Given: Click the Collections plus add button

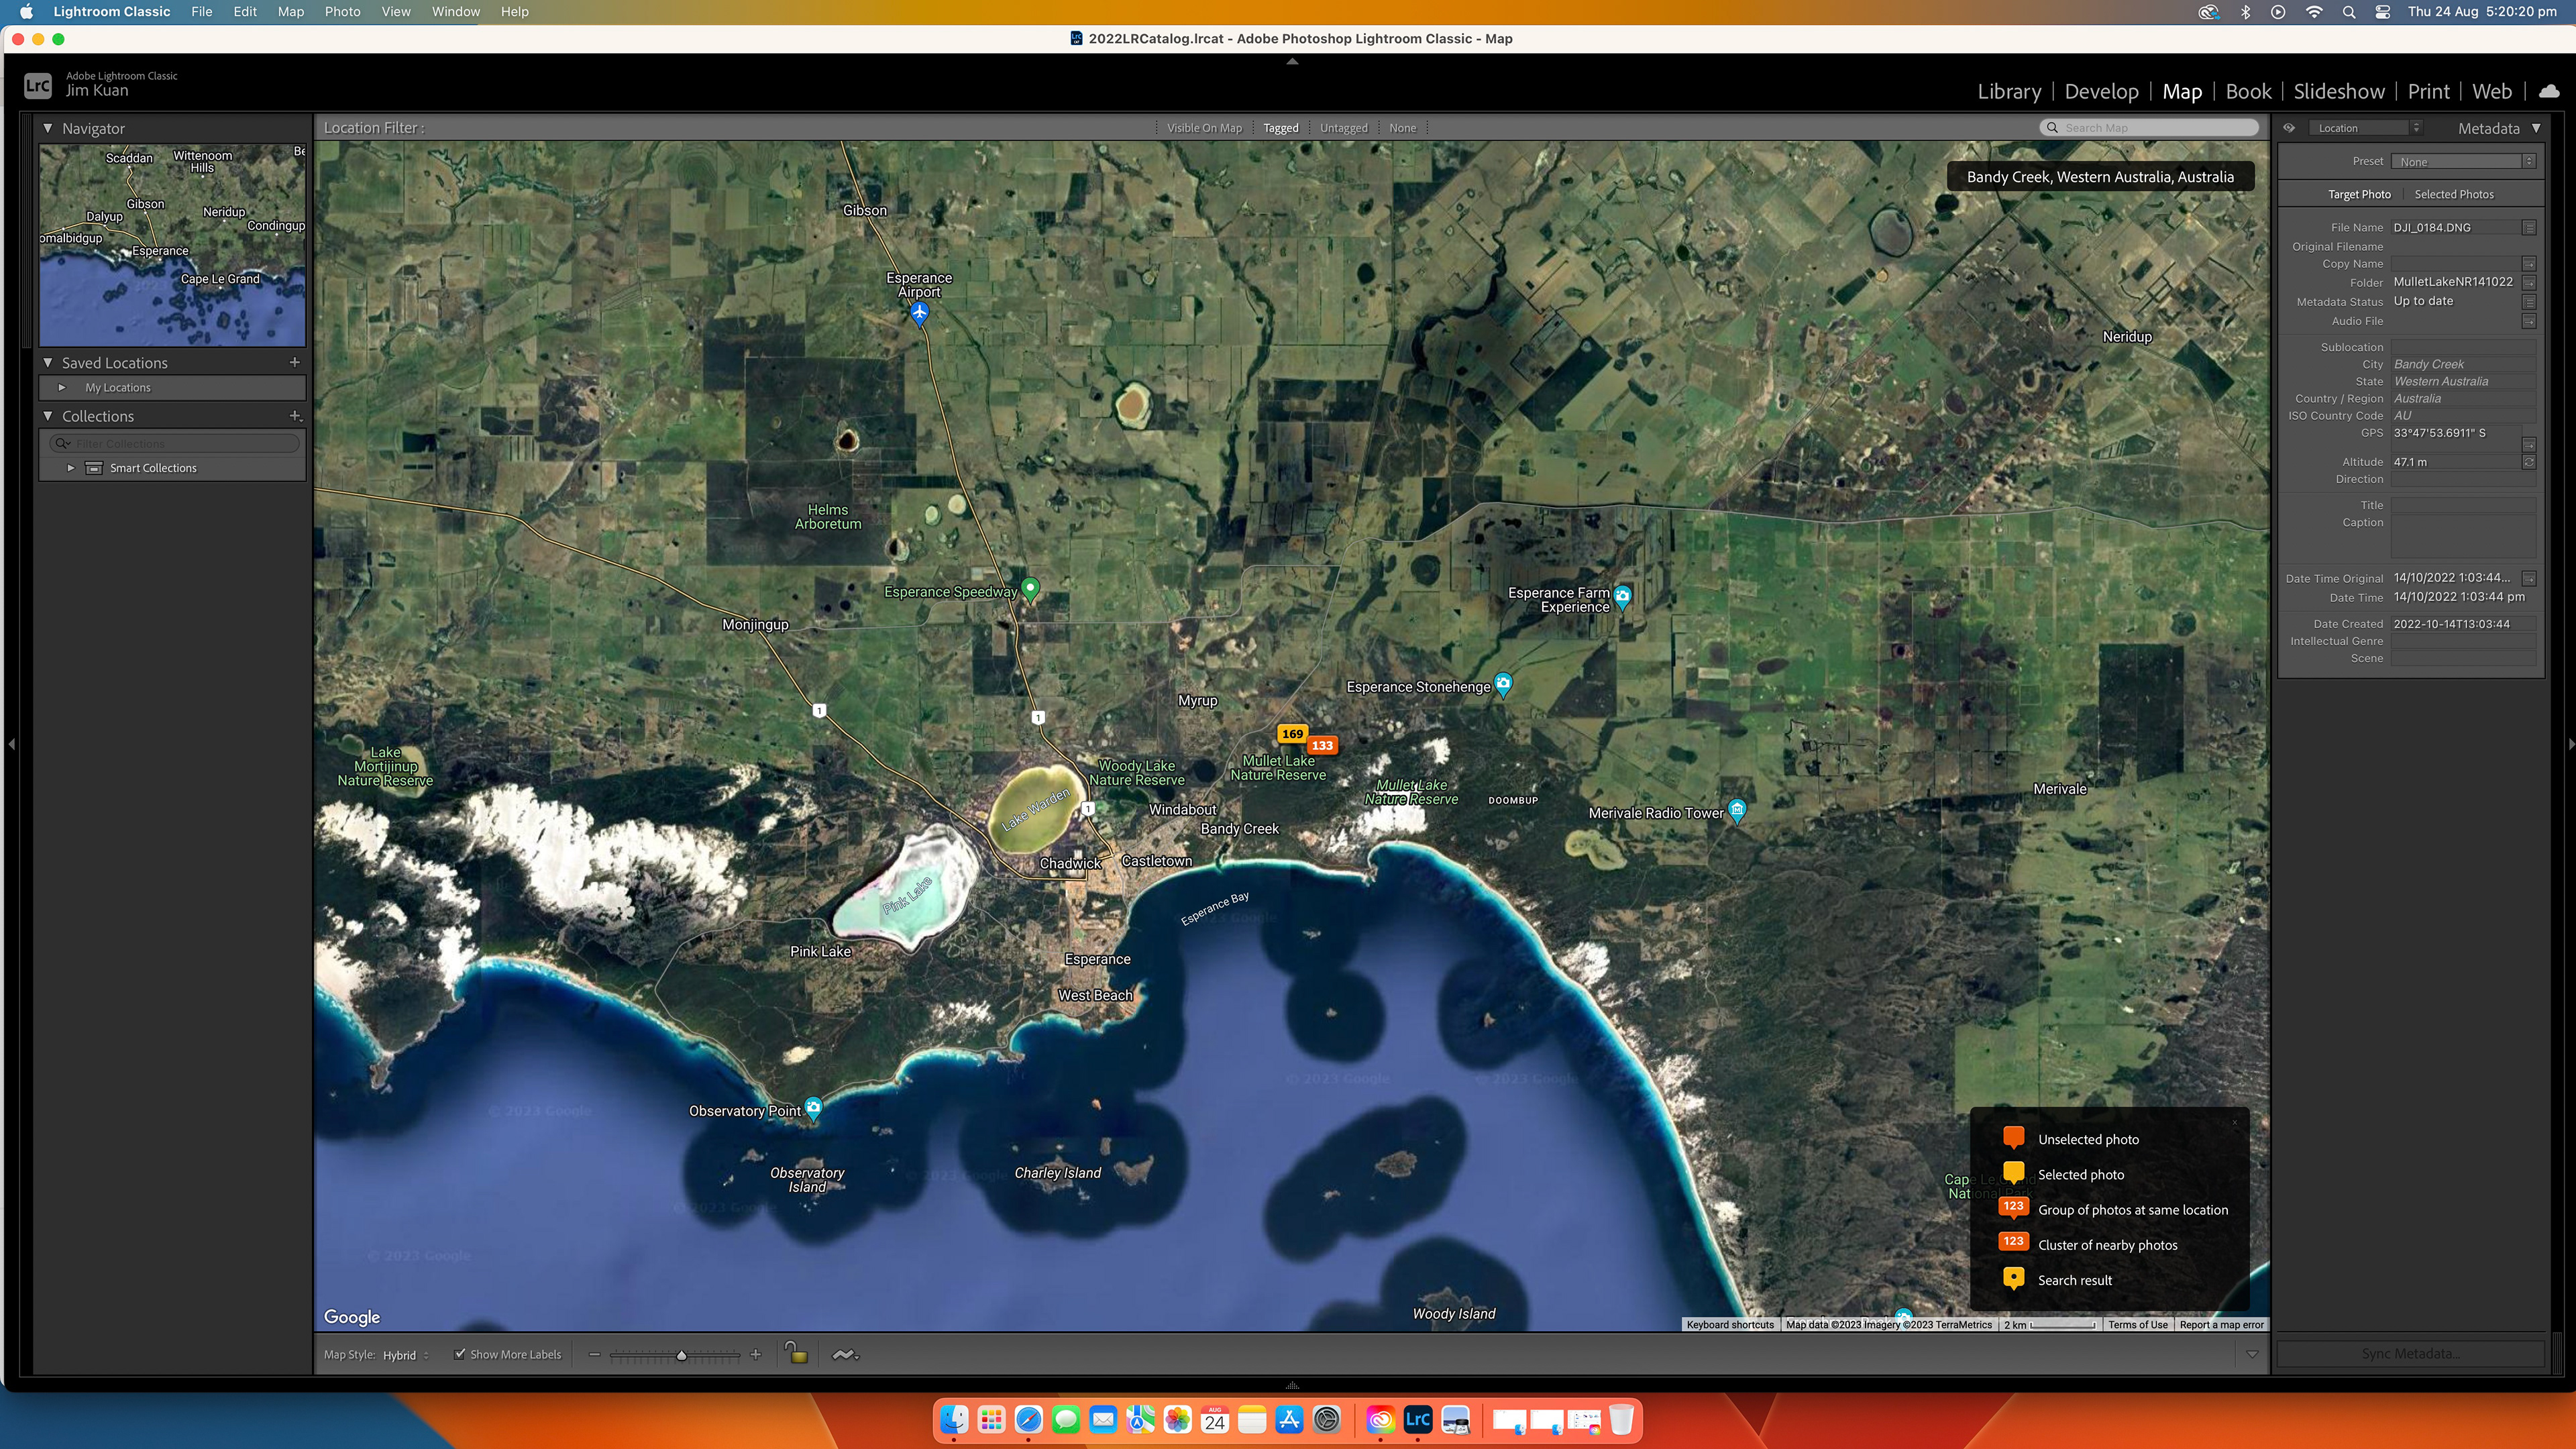Looking at the screenshot, I should [x=295, y=416].
